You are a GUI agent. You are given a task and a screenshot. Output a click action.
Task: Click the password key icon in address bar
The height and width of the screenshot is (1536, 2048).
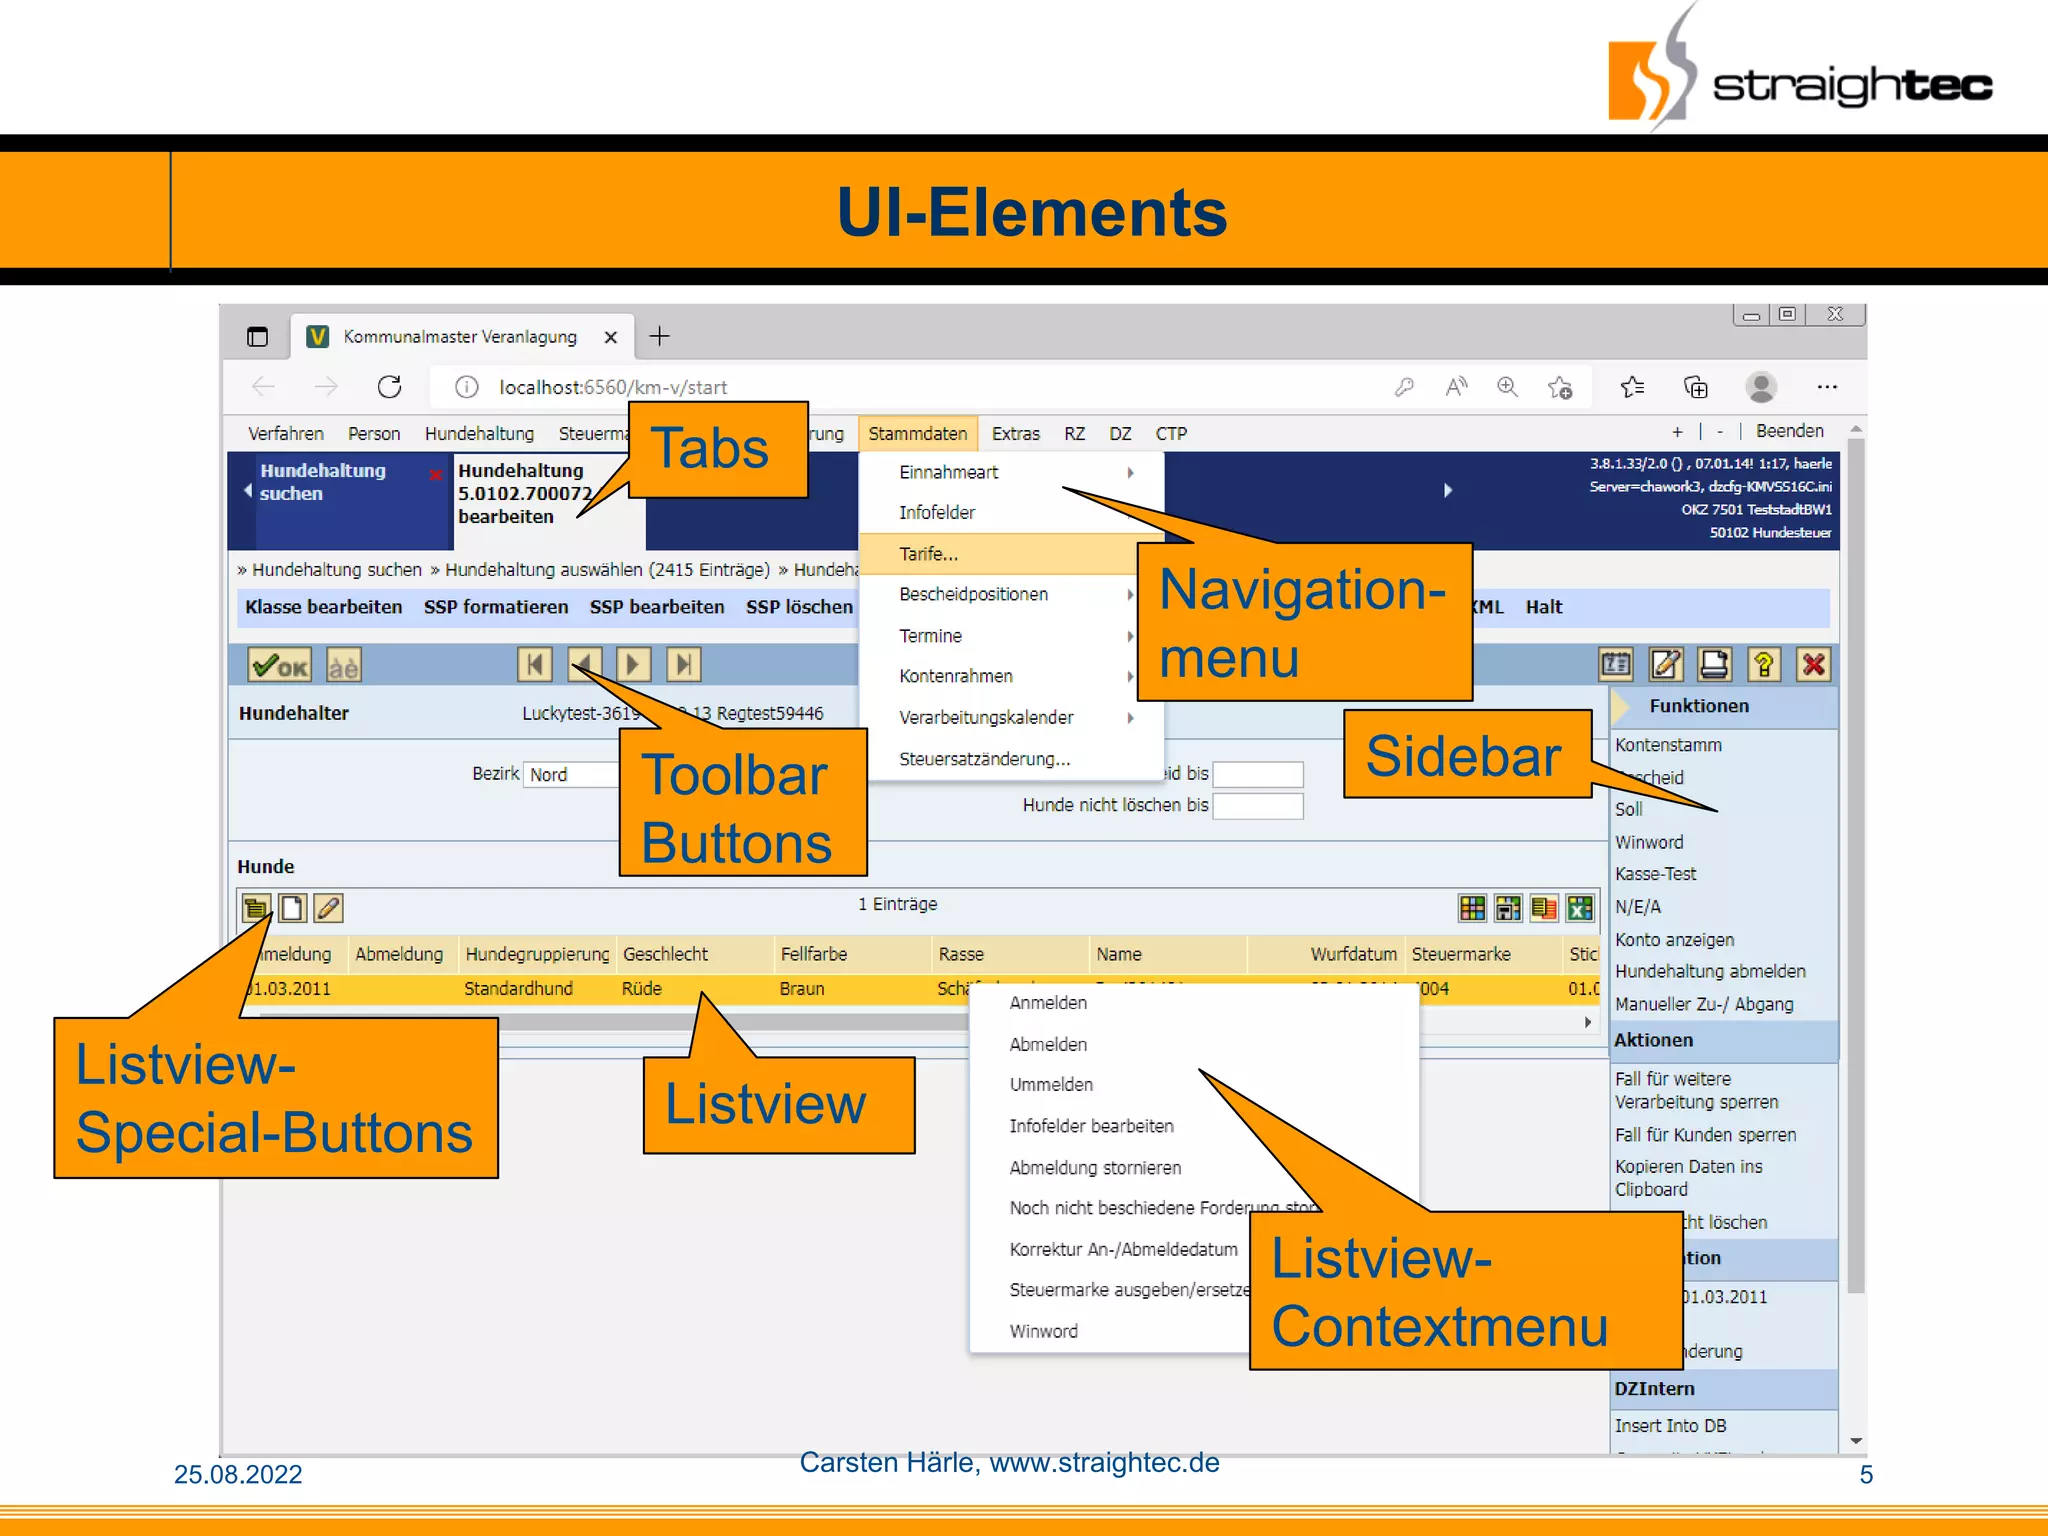(1404, 387)
